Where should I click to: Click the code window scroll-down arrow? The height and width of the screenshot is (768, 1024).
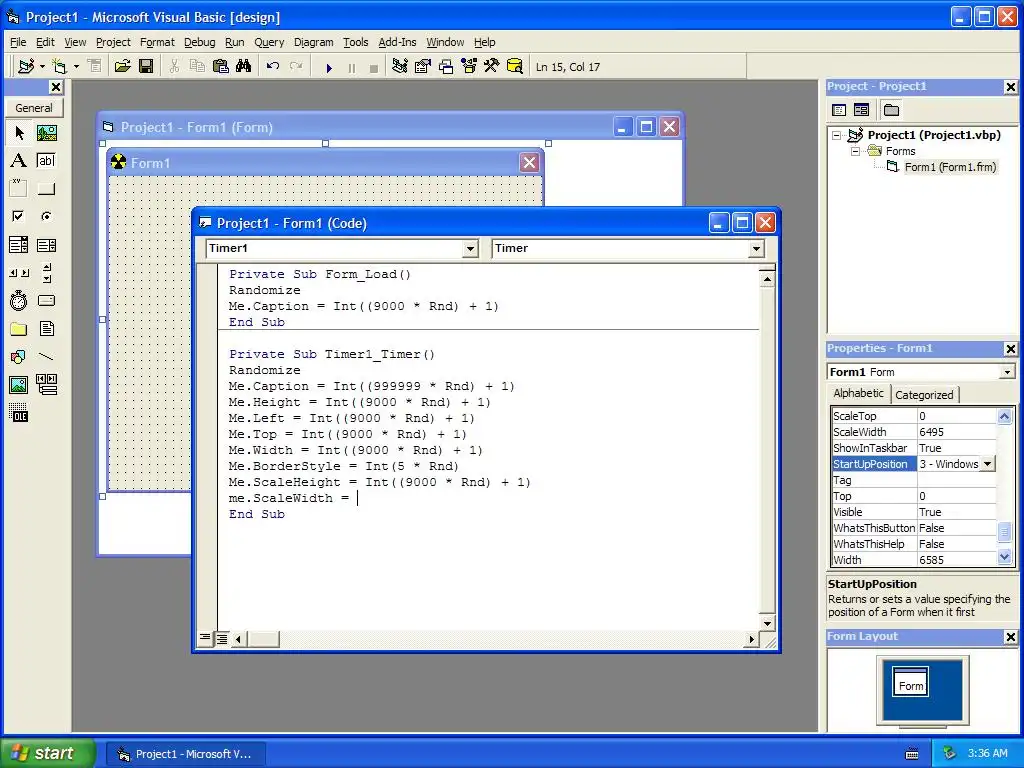point(767,623)
